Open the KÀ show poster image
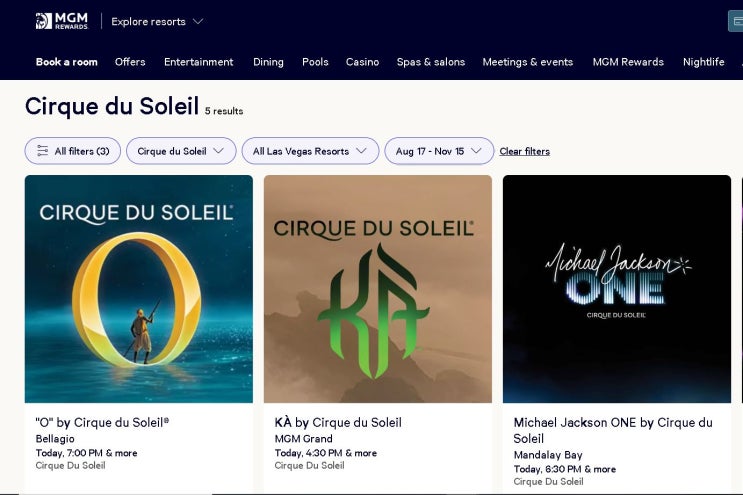The width and height of the screenshot is (743, 495). (378, 289)
